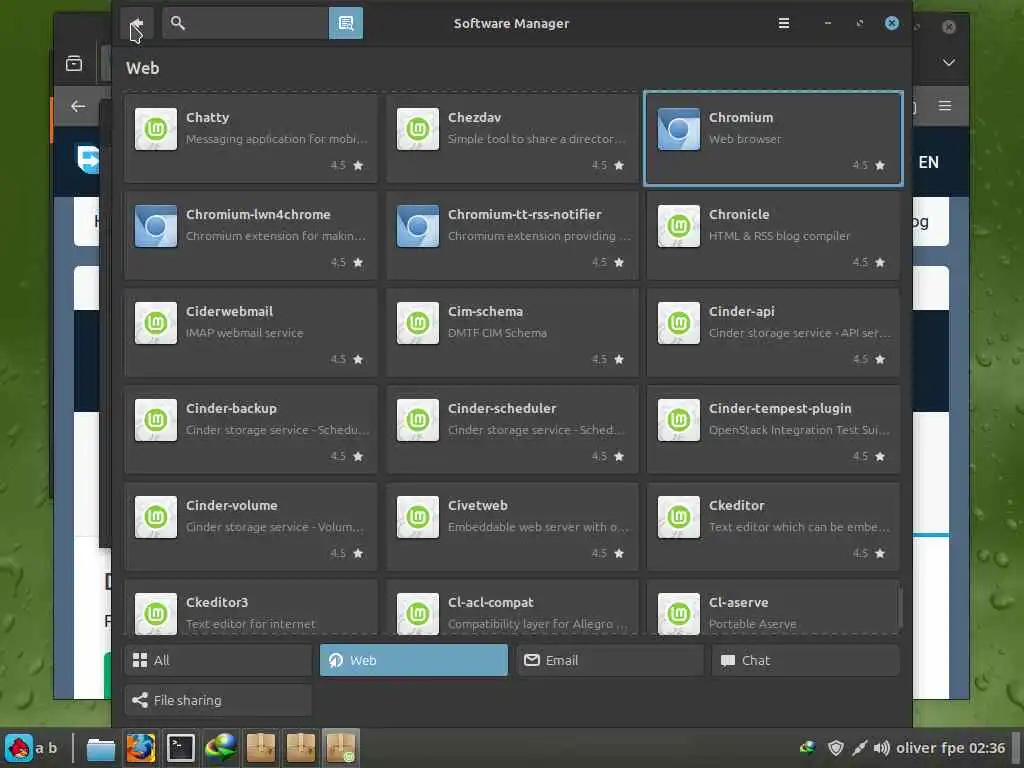Click the Cinder-scheduler title text

(502, 408)
